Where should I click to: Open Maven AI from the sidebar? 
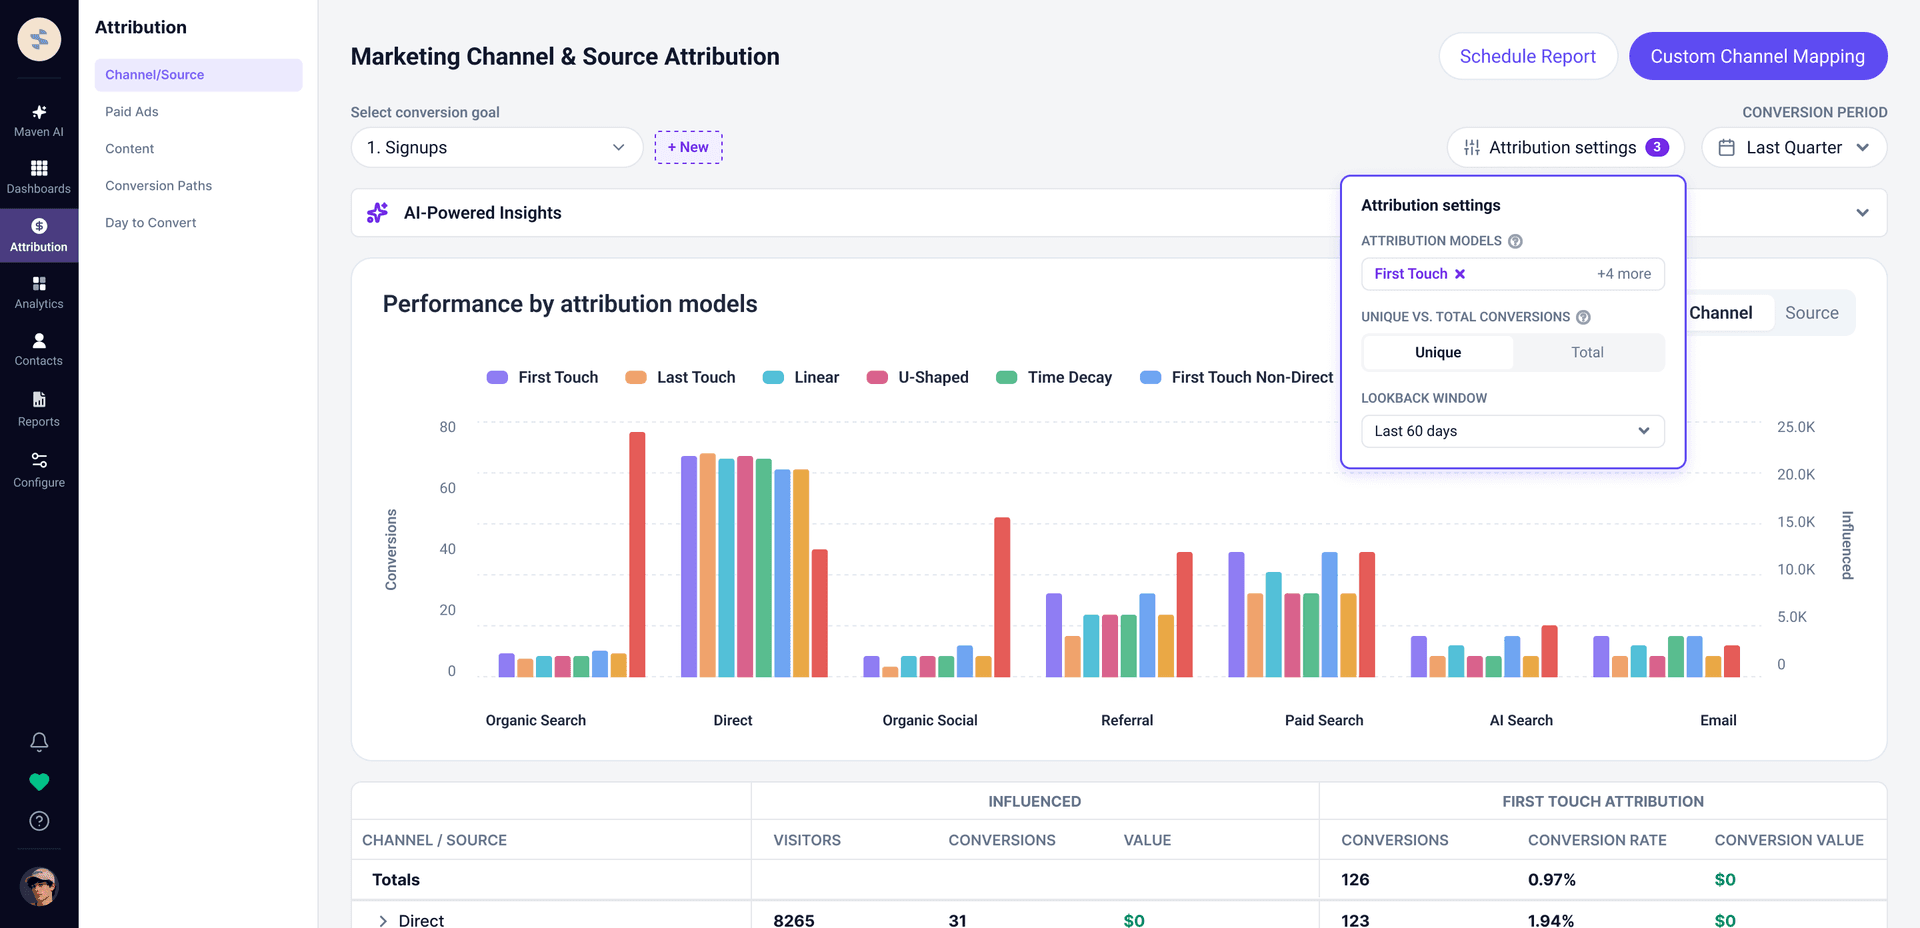tap(39, 120)
